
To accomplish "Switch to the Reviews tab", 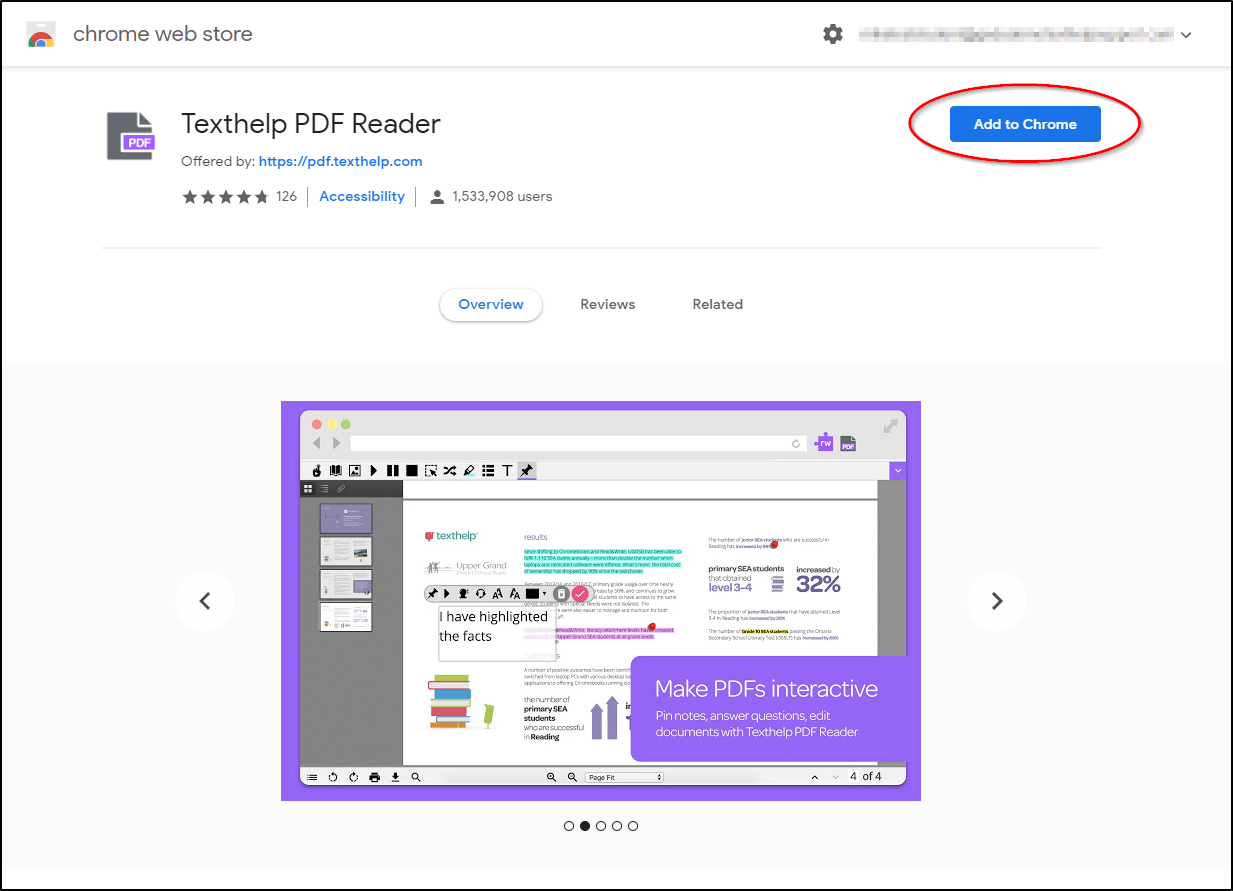I will (608, 304).
